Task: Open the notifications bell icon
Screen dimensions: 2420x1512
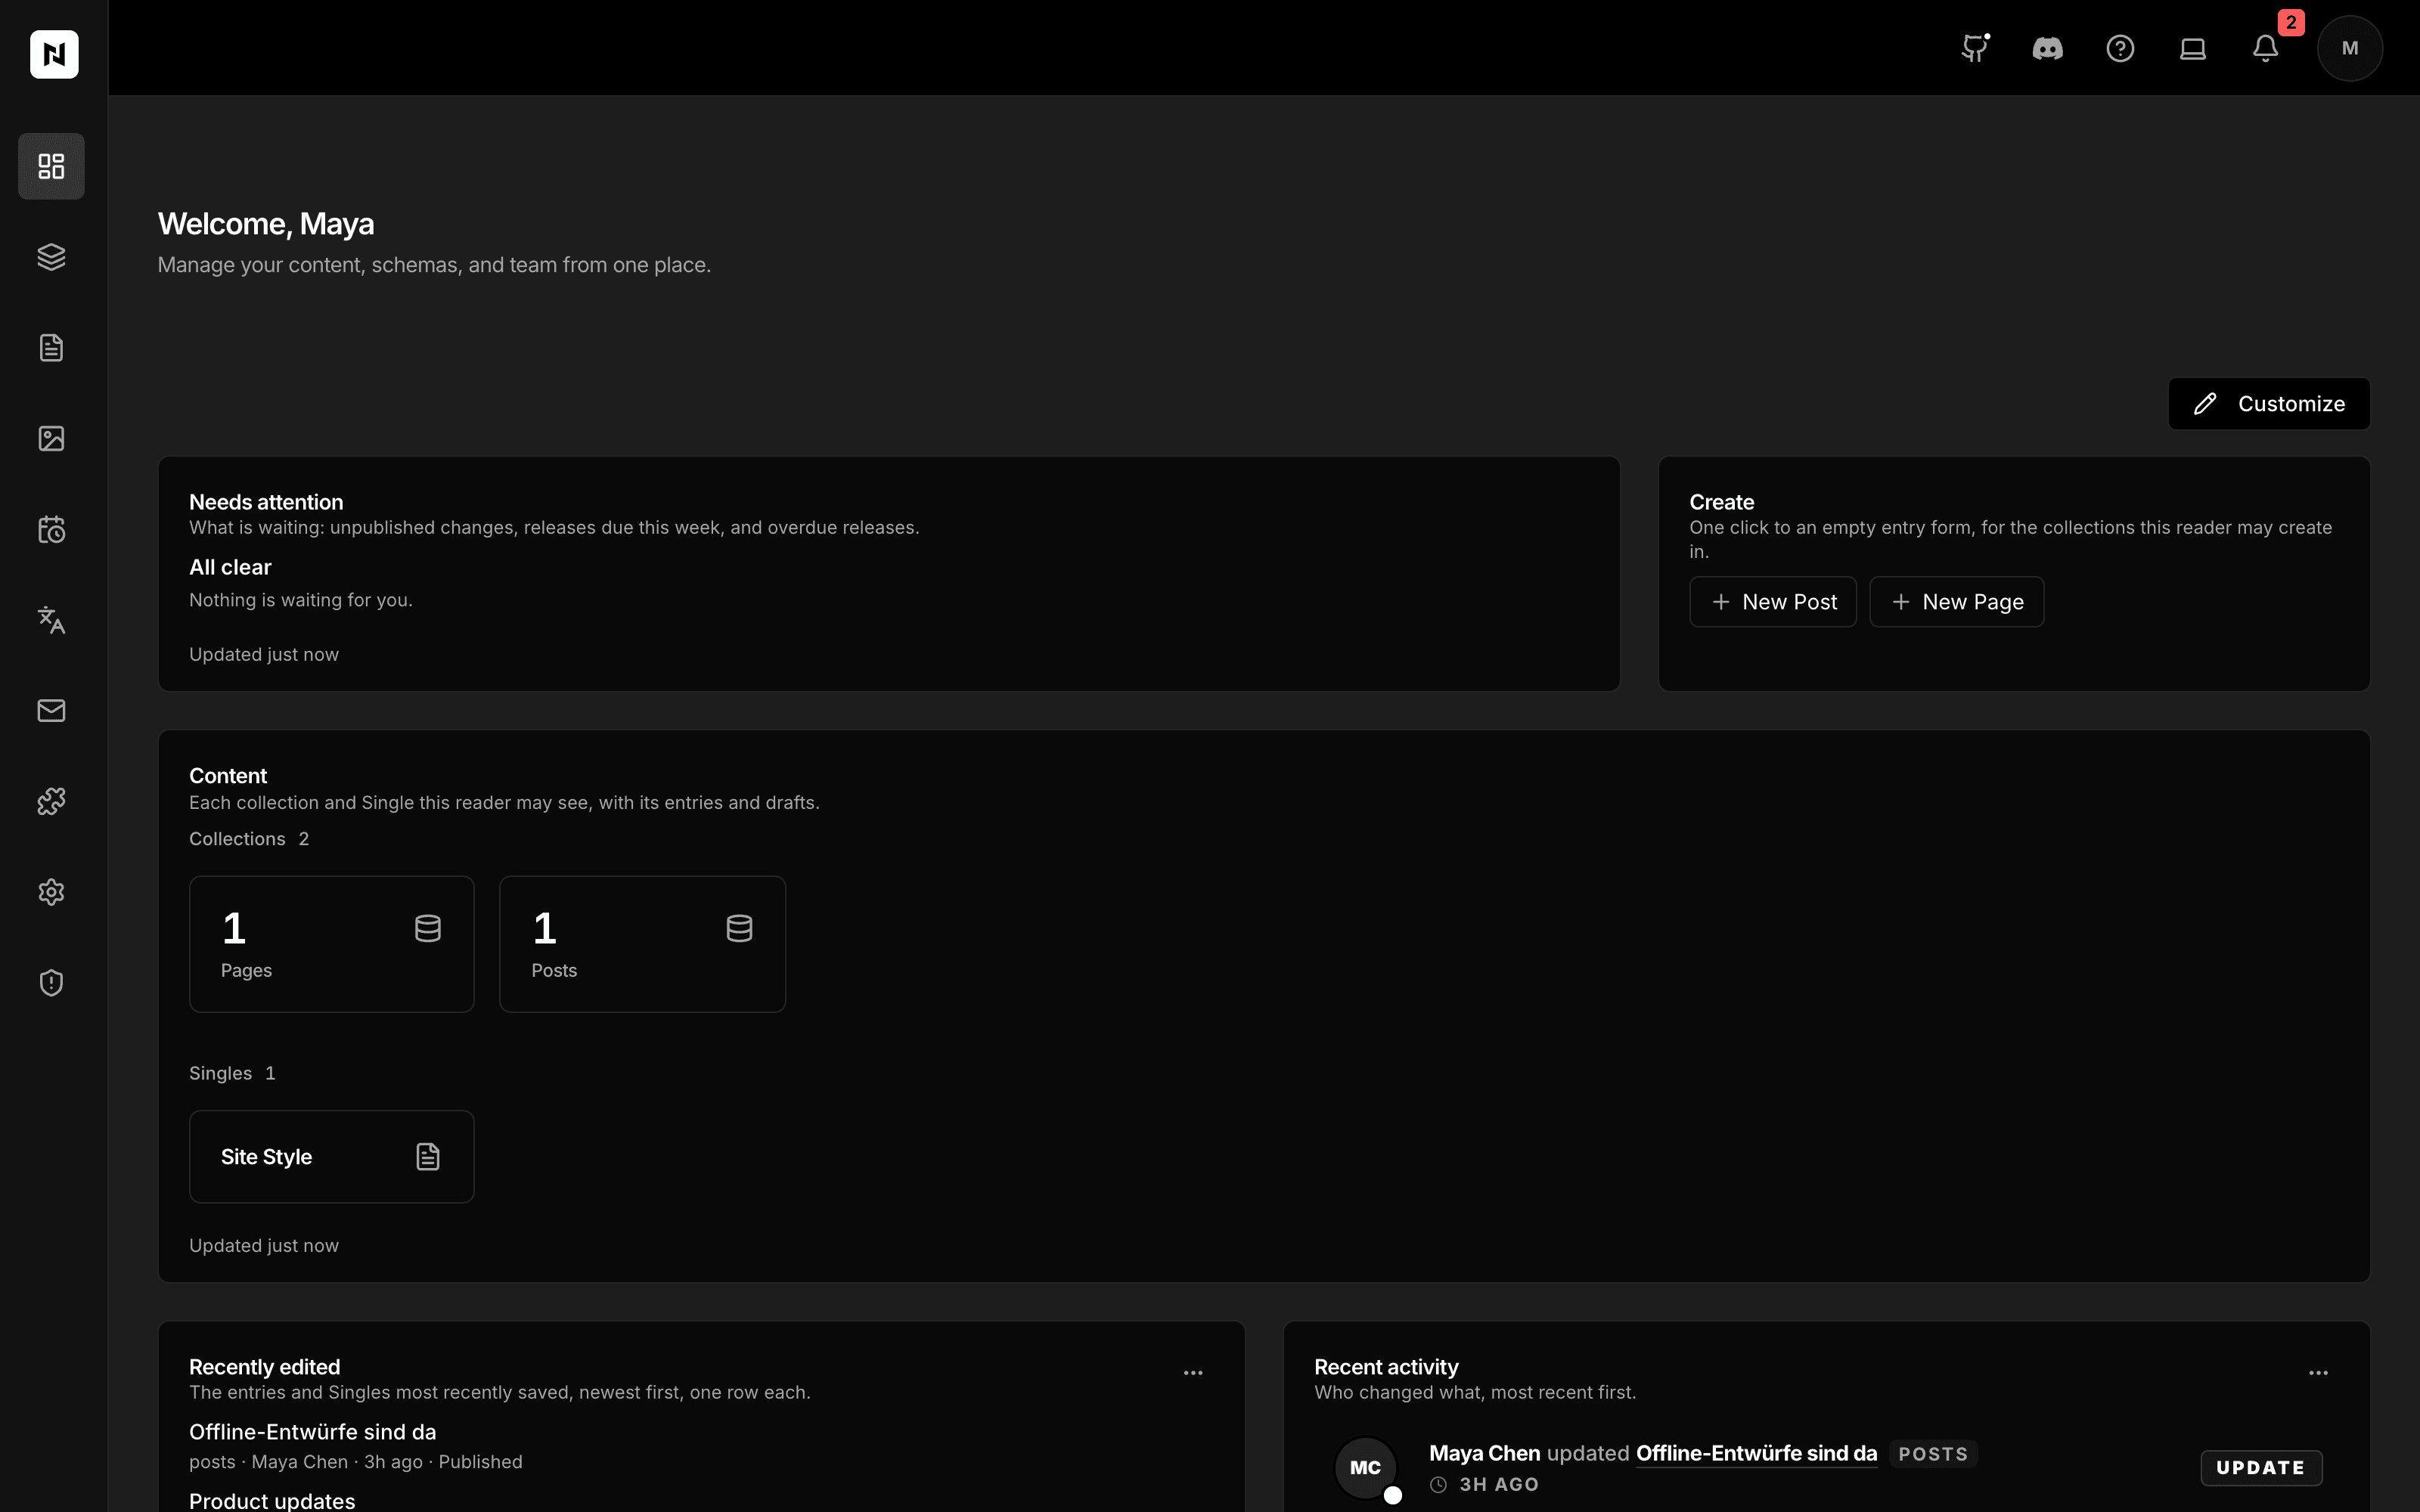Action: tap(2265, 48)
